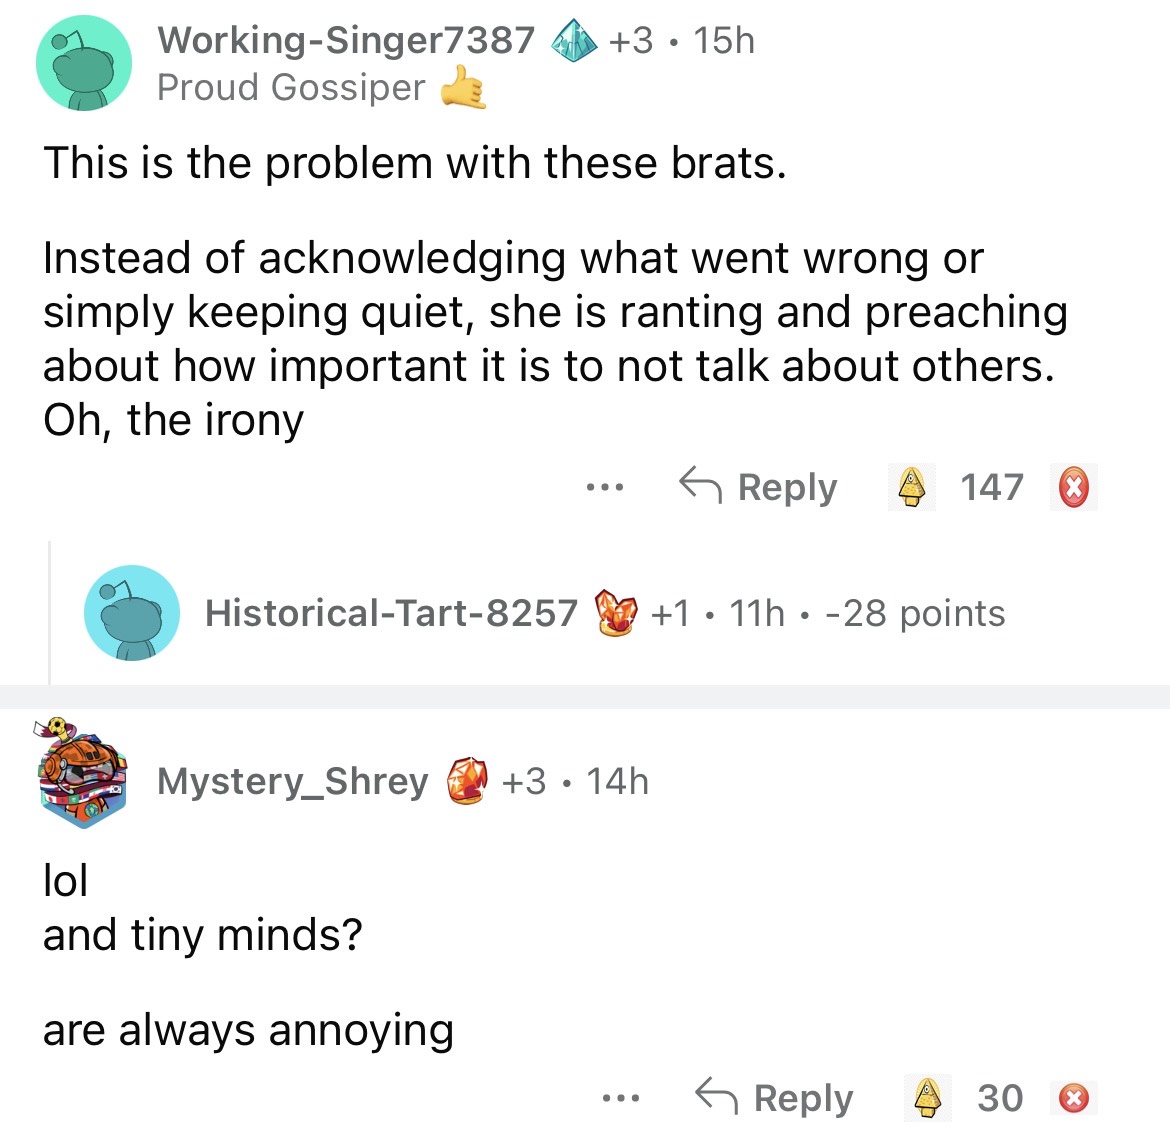Click the hand emoji next to Proud Gossiper
This screenshot has height=1128, width=1170.
click(464, 87)
